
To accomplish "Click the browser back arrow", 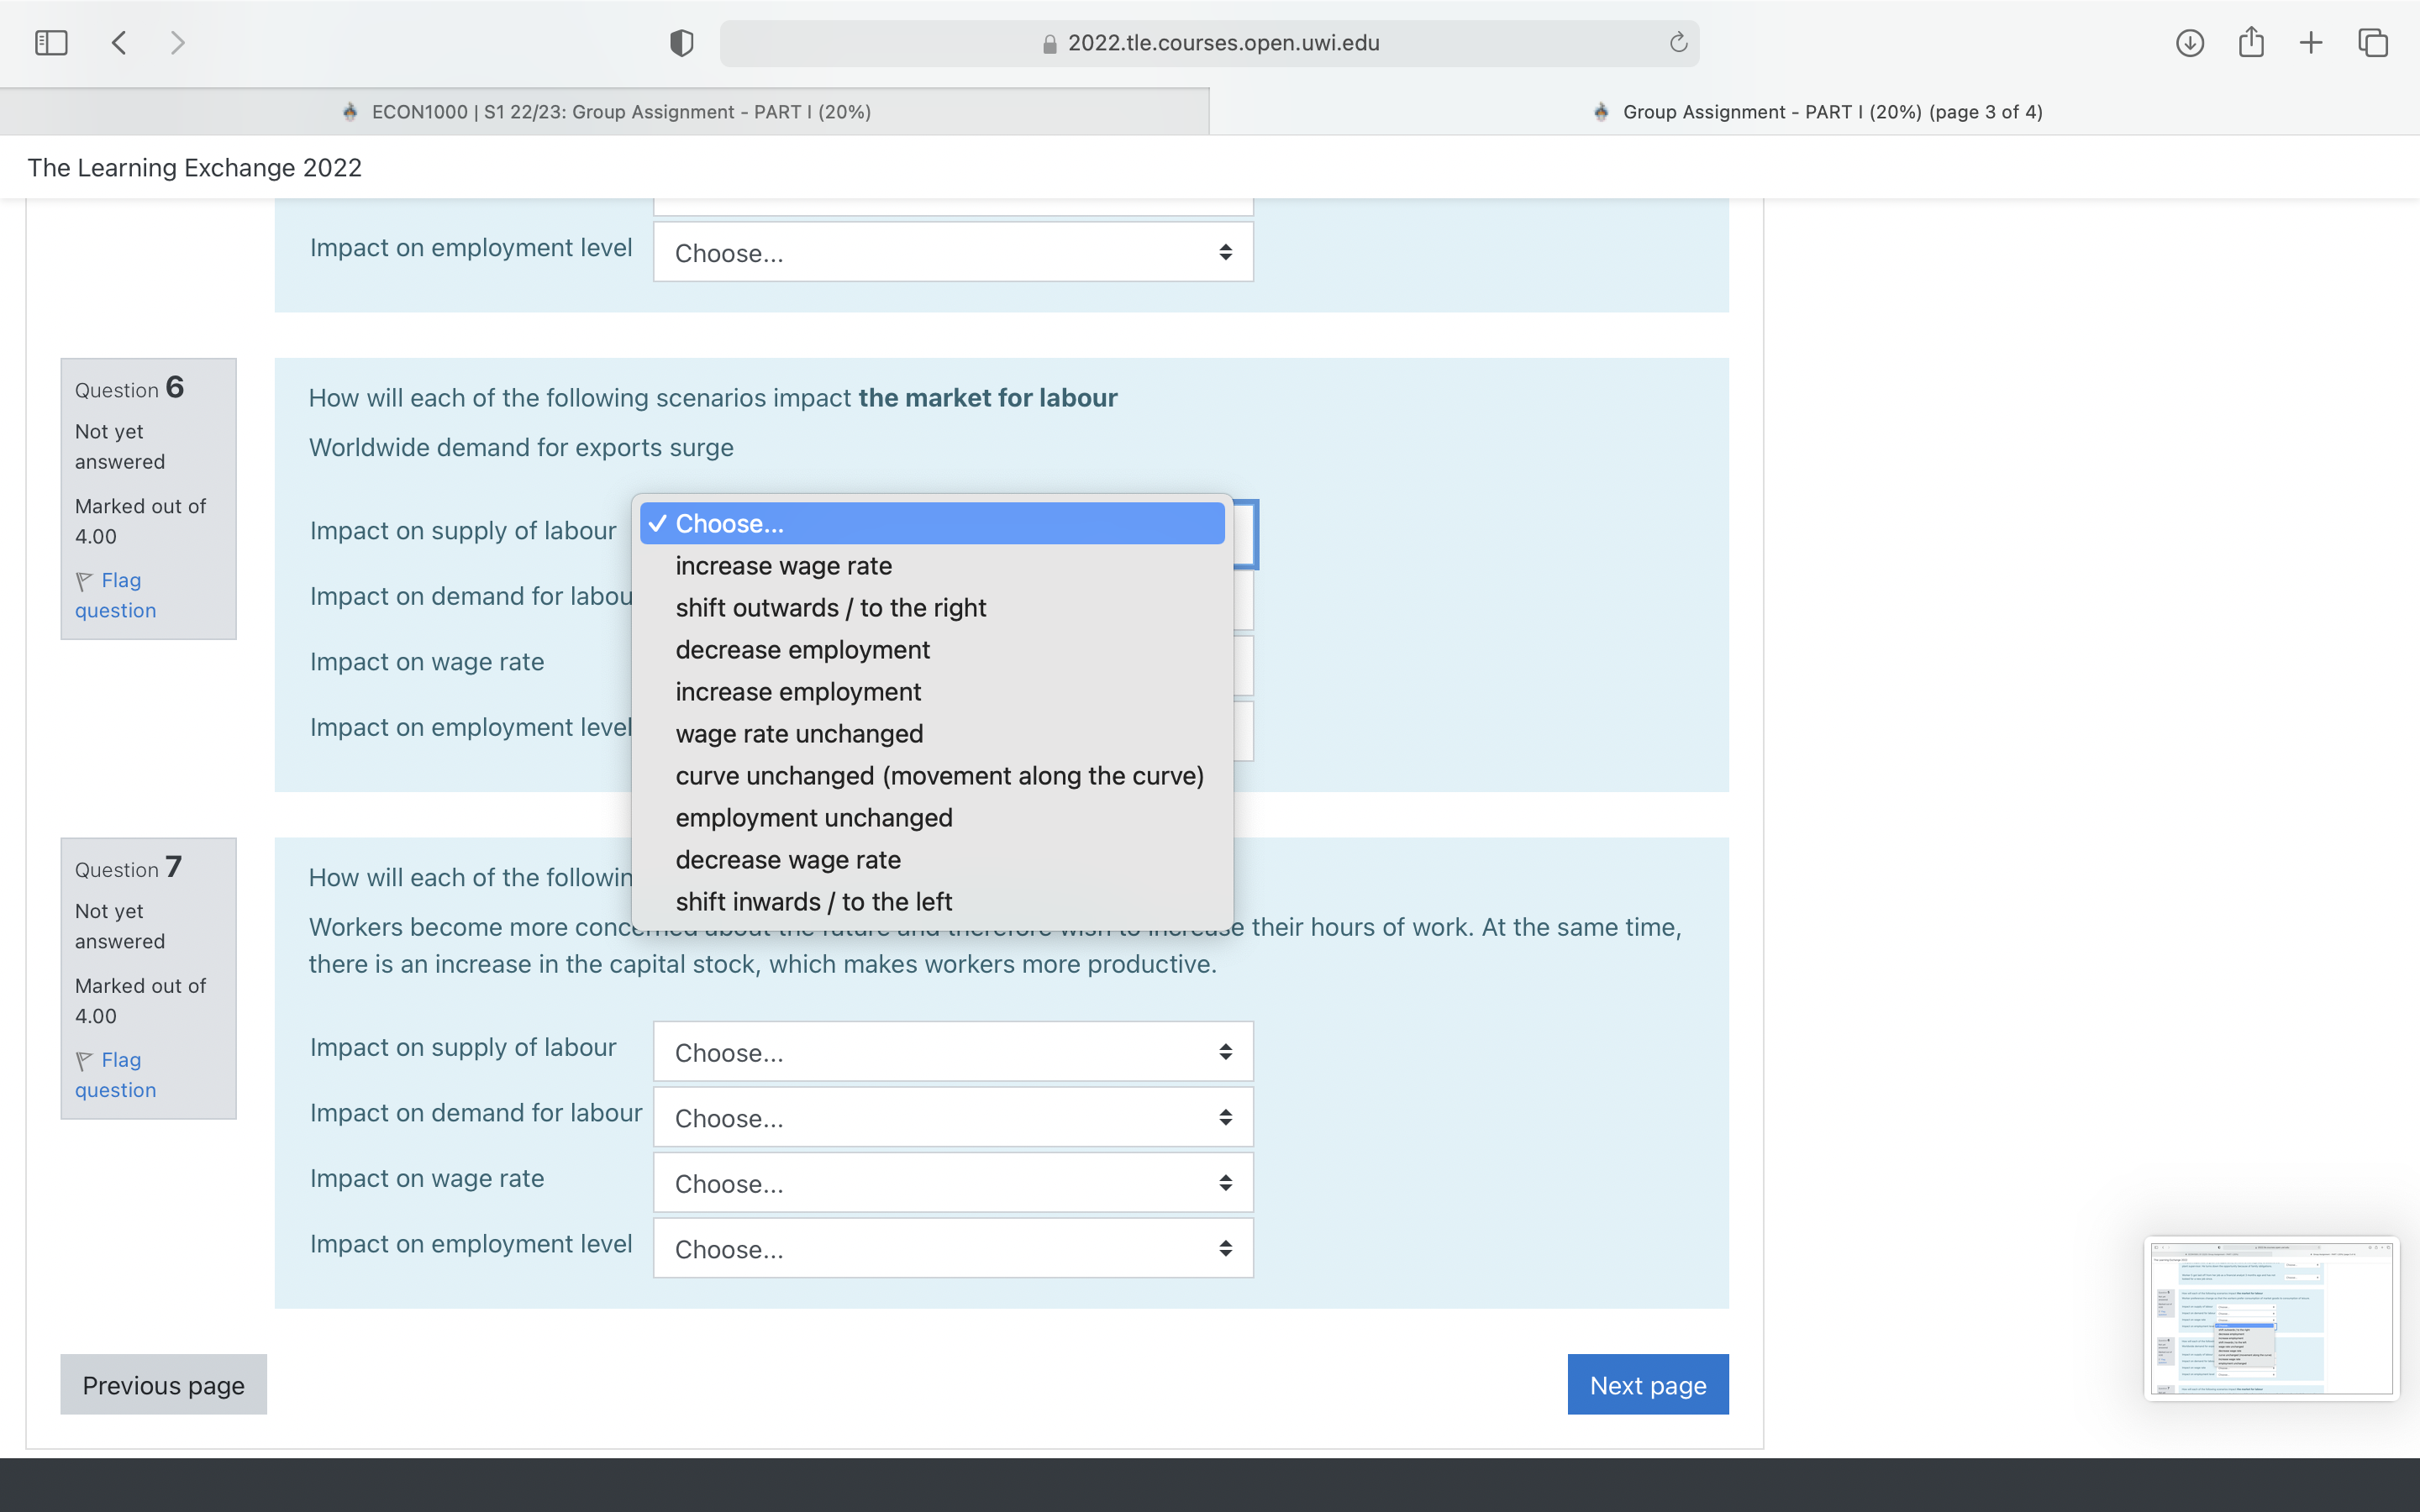I will tap(119, 43).
